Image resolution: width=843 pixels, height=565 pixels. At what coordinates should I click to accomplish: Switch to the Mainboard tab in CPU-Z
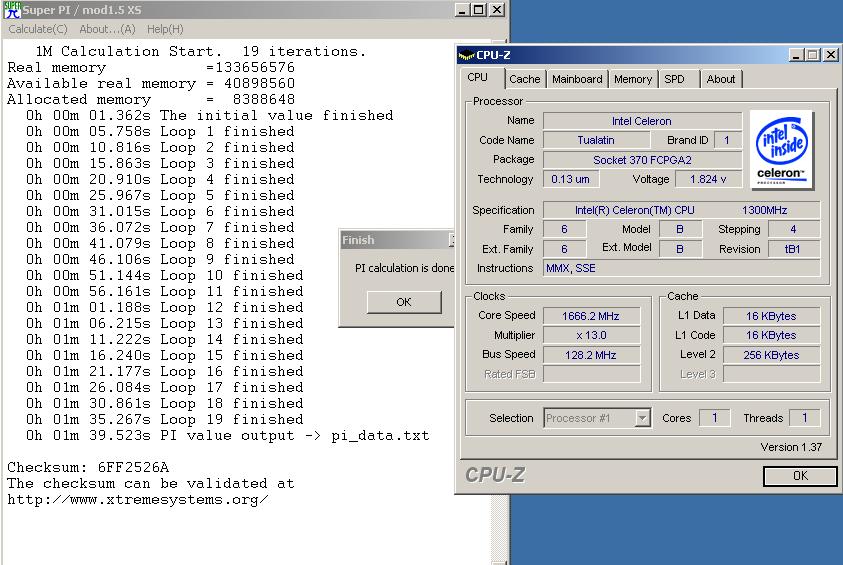[x=577, y=79]
